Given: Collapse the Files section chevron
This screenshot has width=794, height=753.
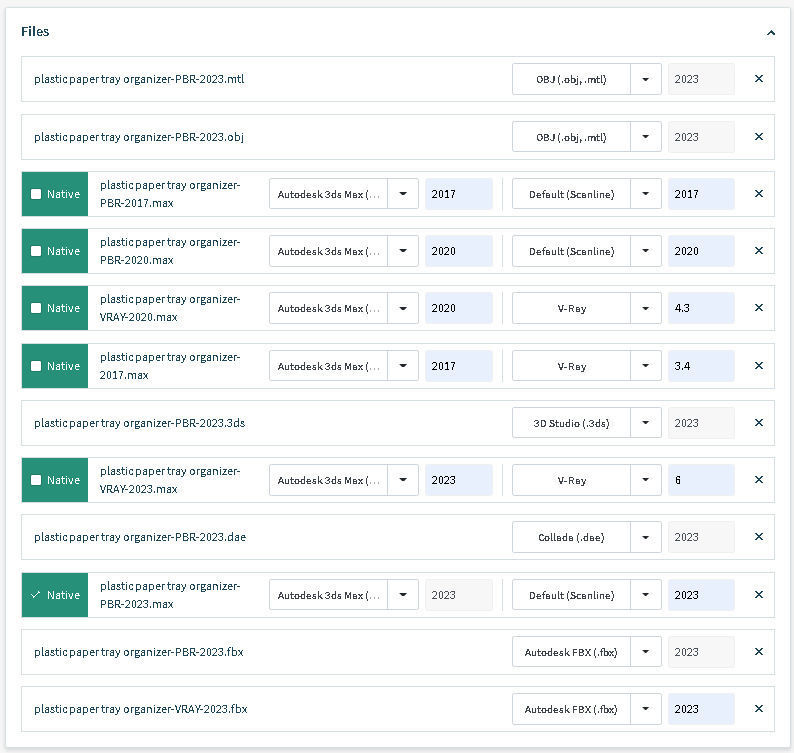Looking at the screenshot, I should coord(771,32).
